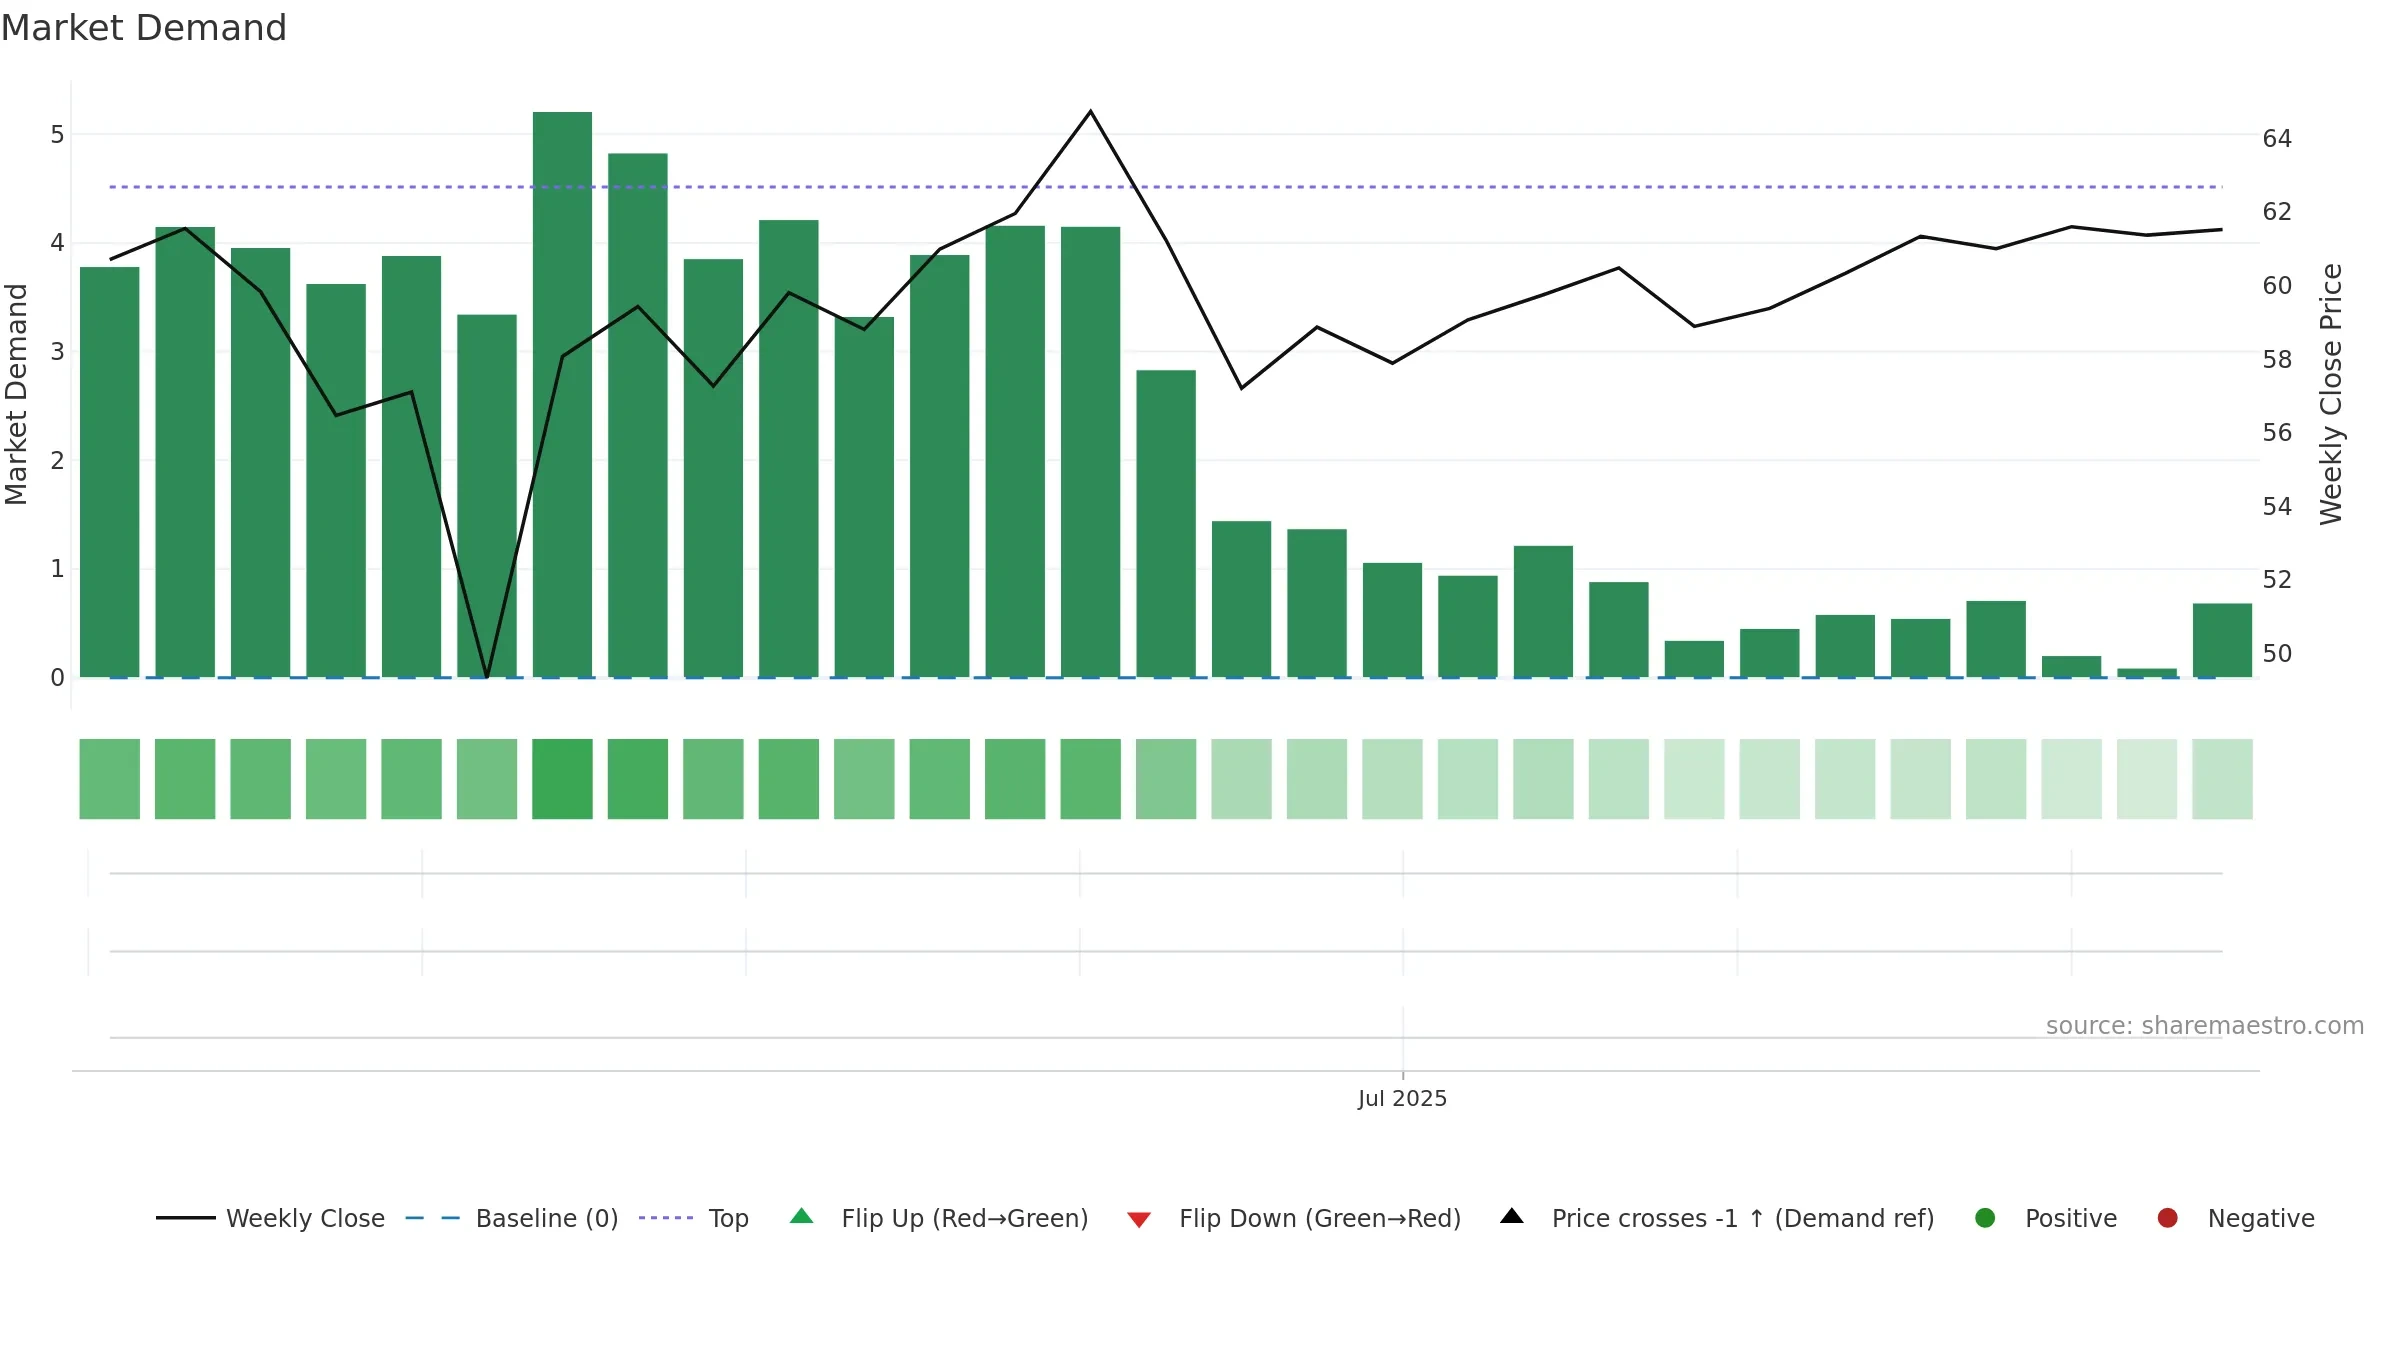Click the Jul 2025 axis label
Viewport: 2400px width, 1350px height.
[x=1402, y=1098]
